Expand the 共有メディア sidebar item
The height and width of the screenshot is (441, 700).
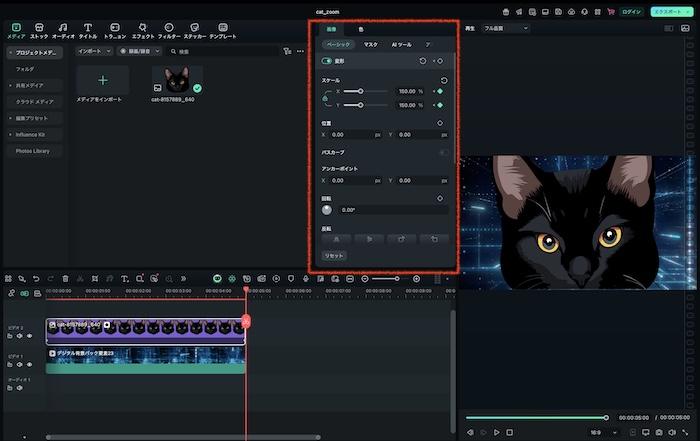[x=35, y=86]
